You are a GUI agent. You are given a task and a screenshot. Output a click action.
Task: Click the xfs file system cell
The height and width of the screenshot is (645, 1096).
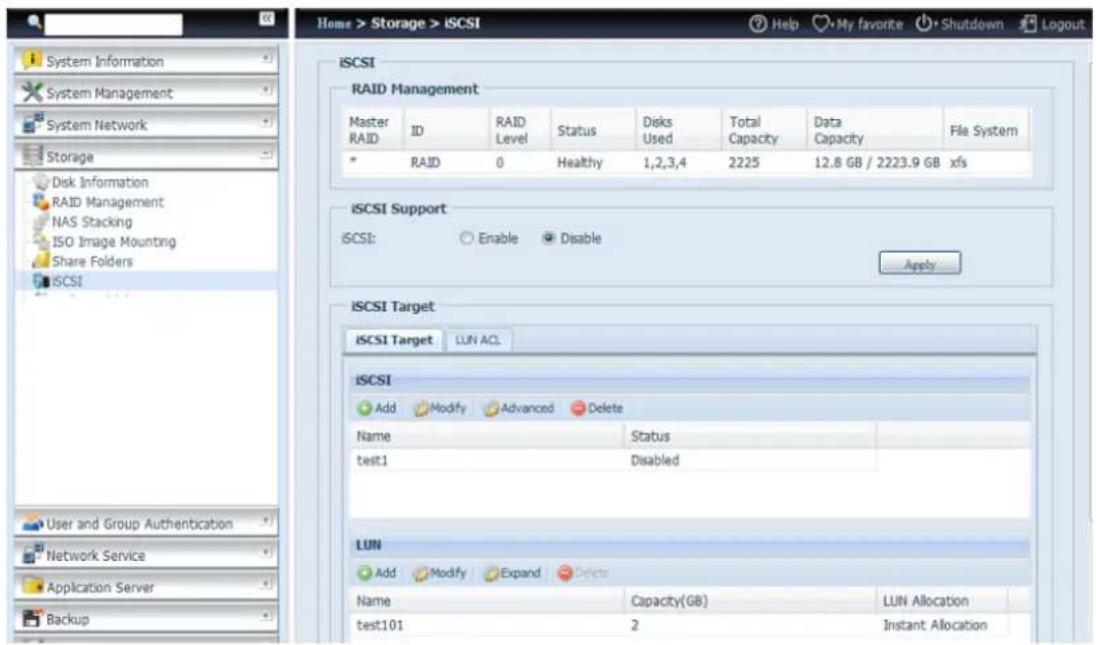(x=958, y=163)
